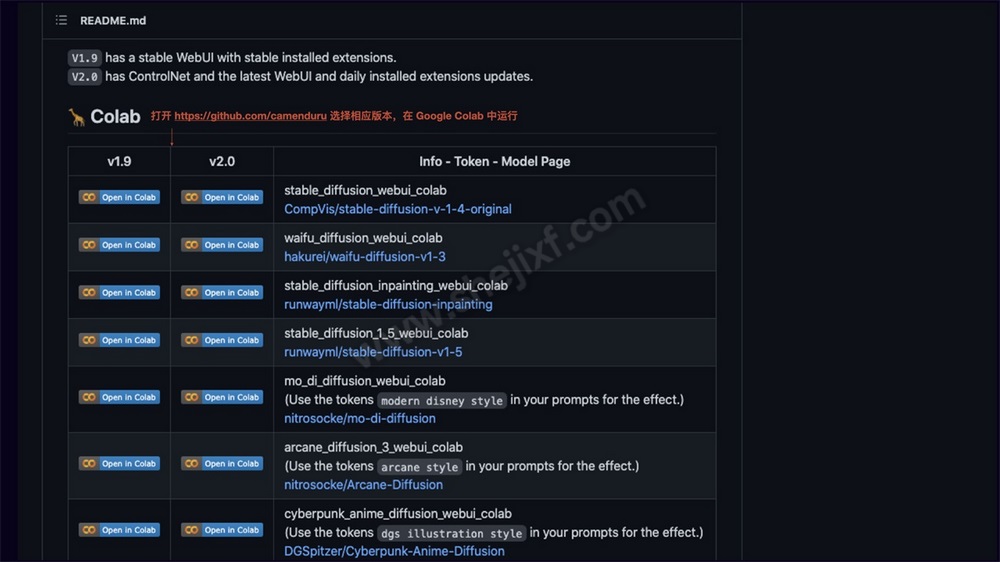The width and height of the screenshot is (1000, 562).
Task: Open the nitrosocke/Arcane-Diffusion link
Action: pyautogui.click(x=363, y=485)
